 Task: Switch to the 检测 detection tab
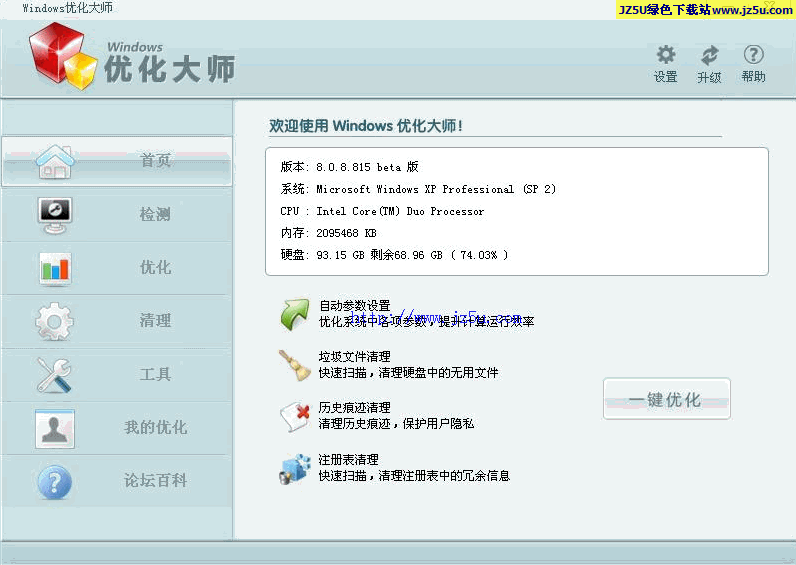tap(117, 214)
